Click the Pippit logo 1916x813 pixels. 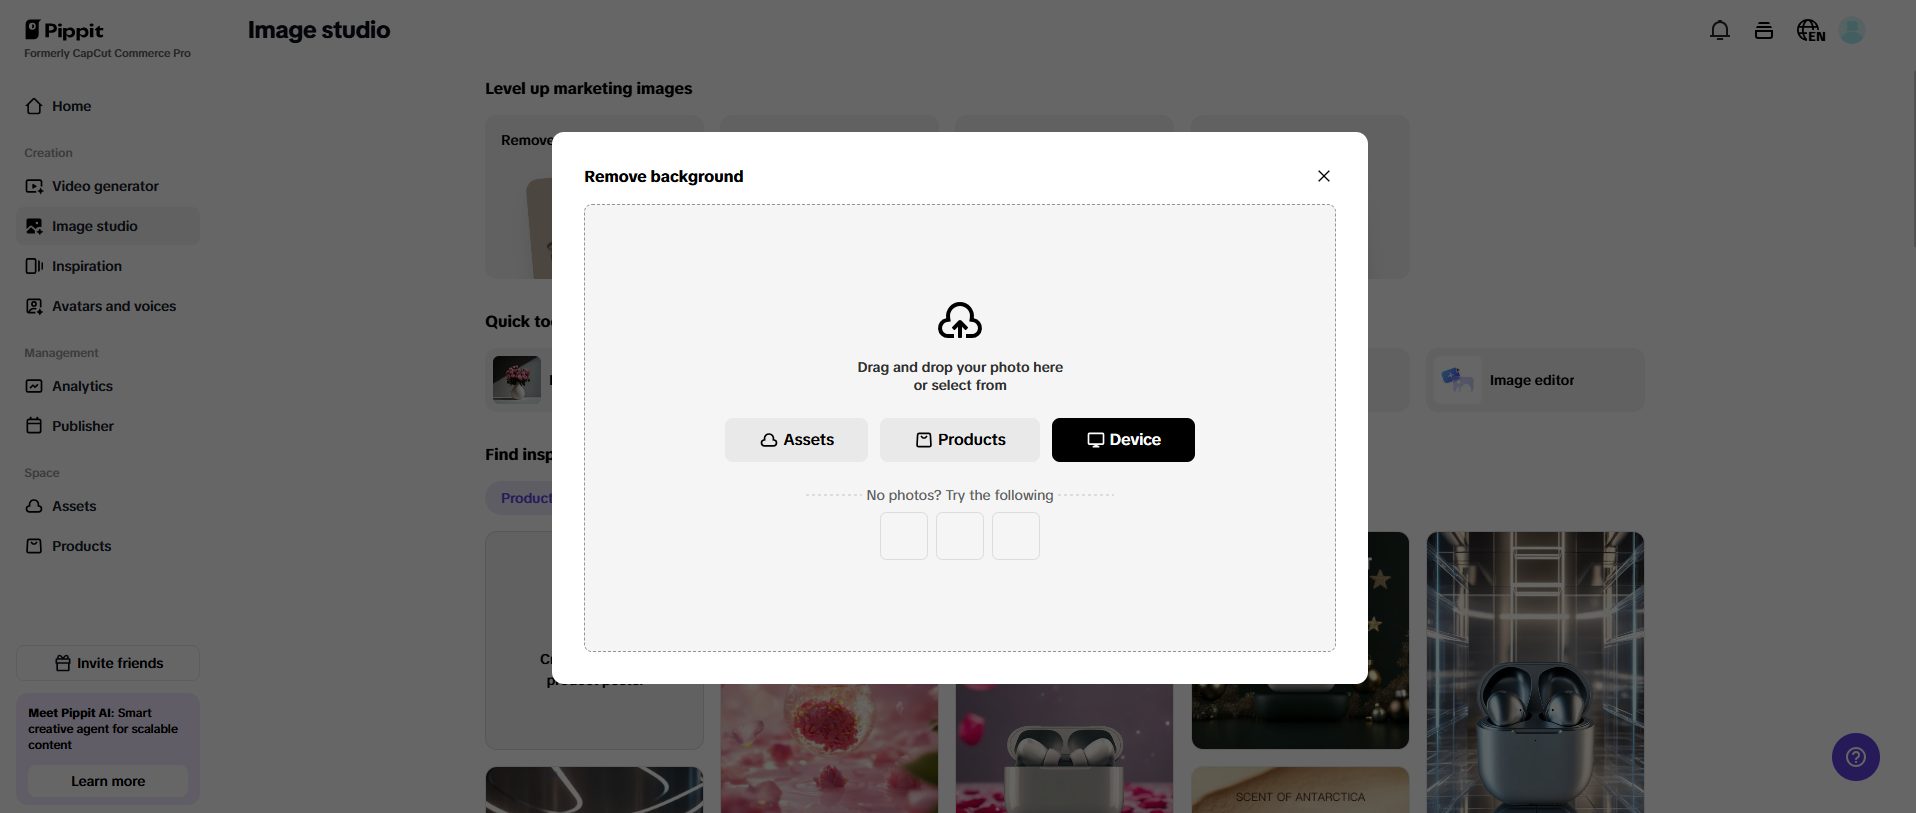coord(64,30)
